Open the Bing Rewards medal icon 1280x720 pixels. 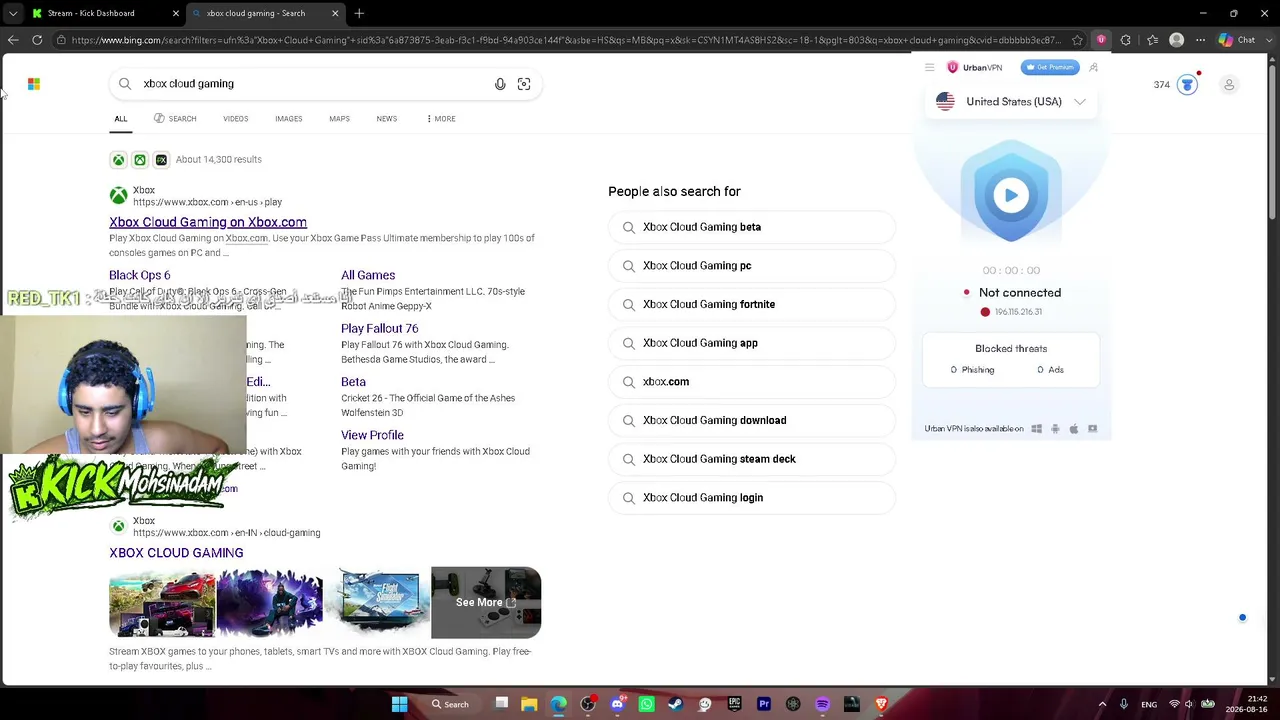pos(1187,85)
